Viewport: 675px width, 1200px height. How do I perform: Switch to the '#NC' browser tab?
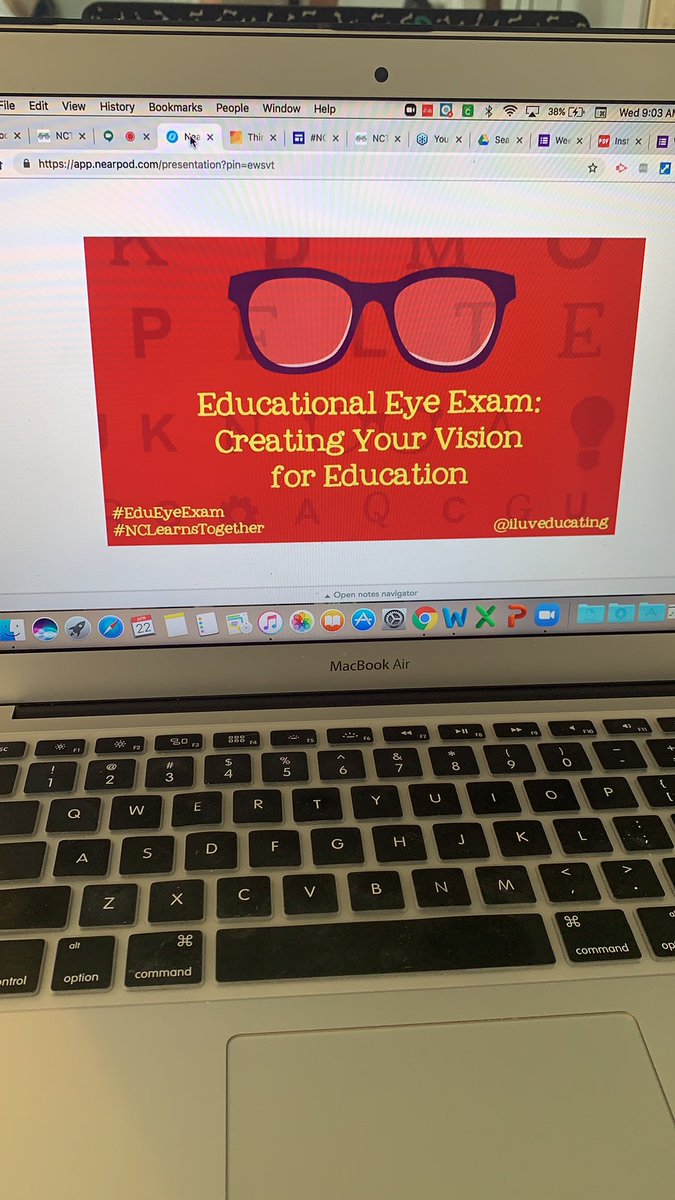tap(315, 139)
